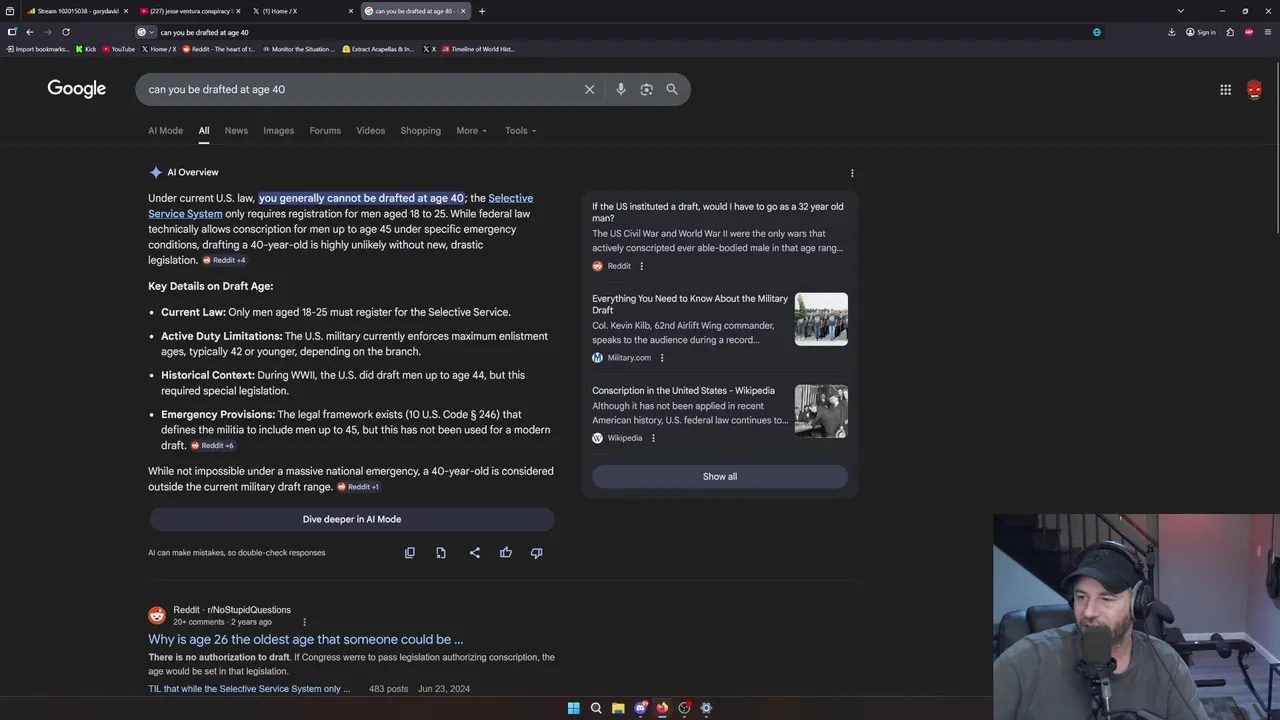This screenshot has height=720, width=1280.
Task: Give thumbs up to AI Overview
Action: point(506,552)
